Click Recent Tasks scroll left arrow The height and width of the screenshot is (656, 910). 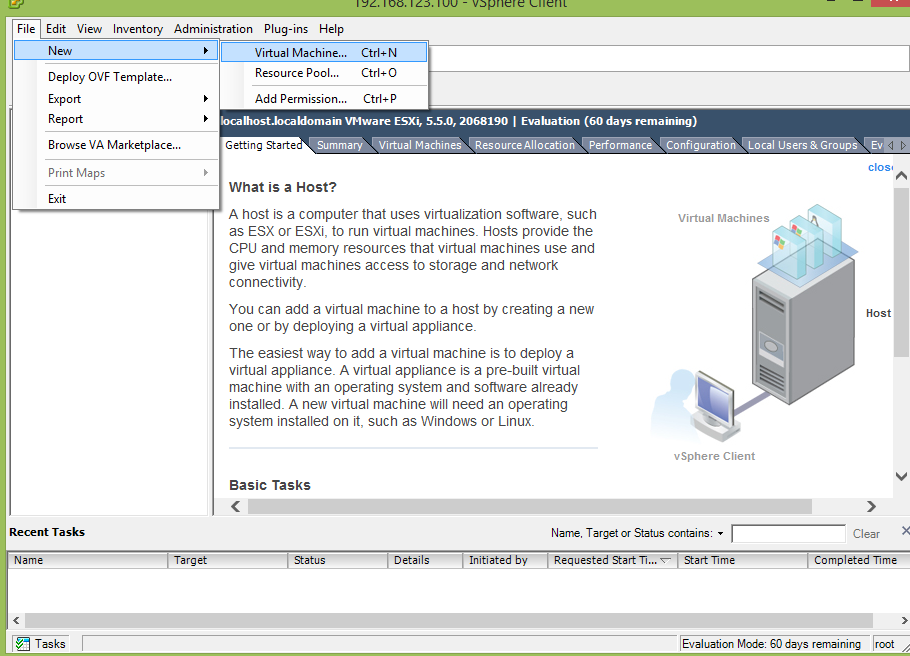point(16,621)
